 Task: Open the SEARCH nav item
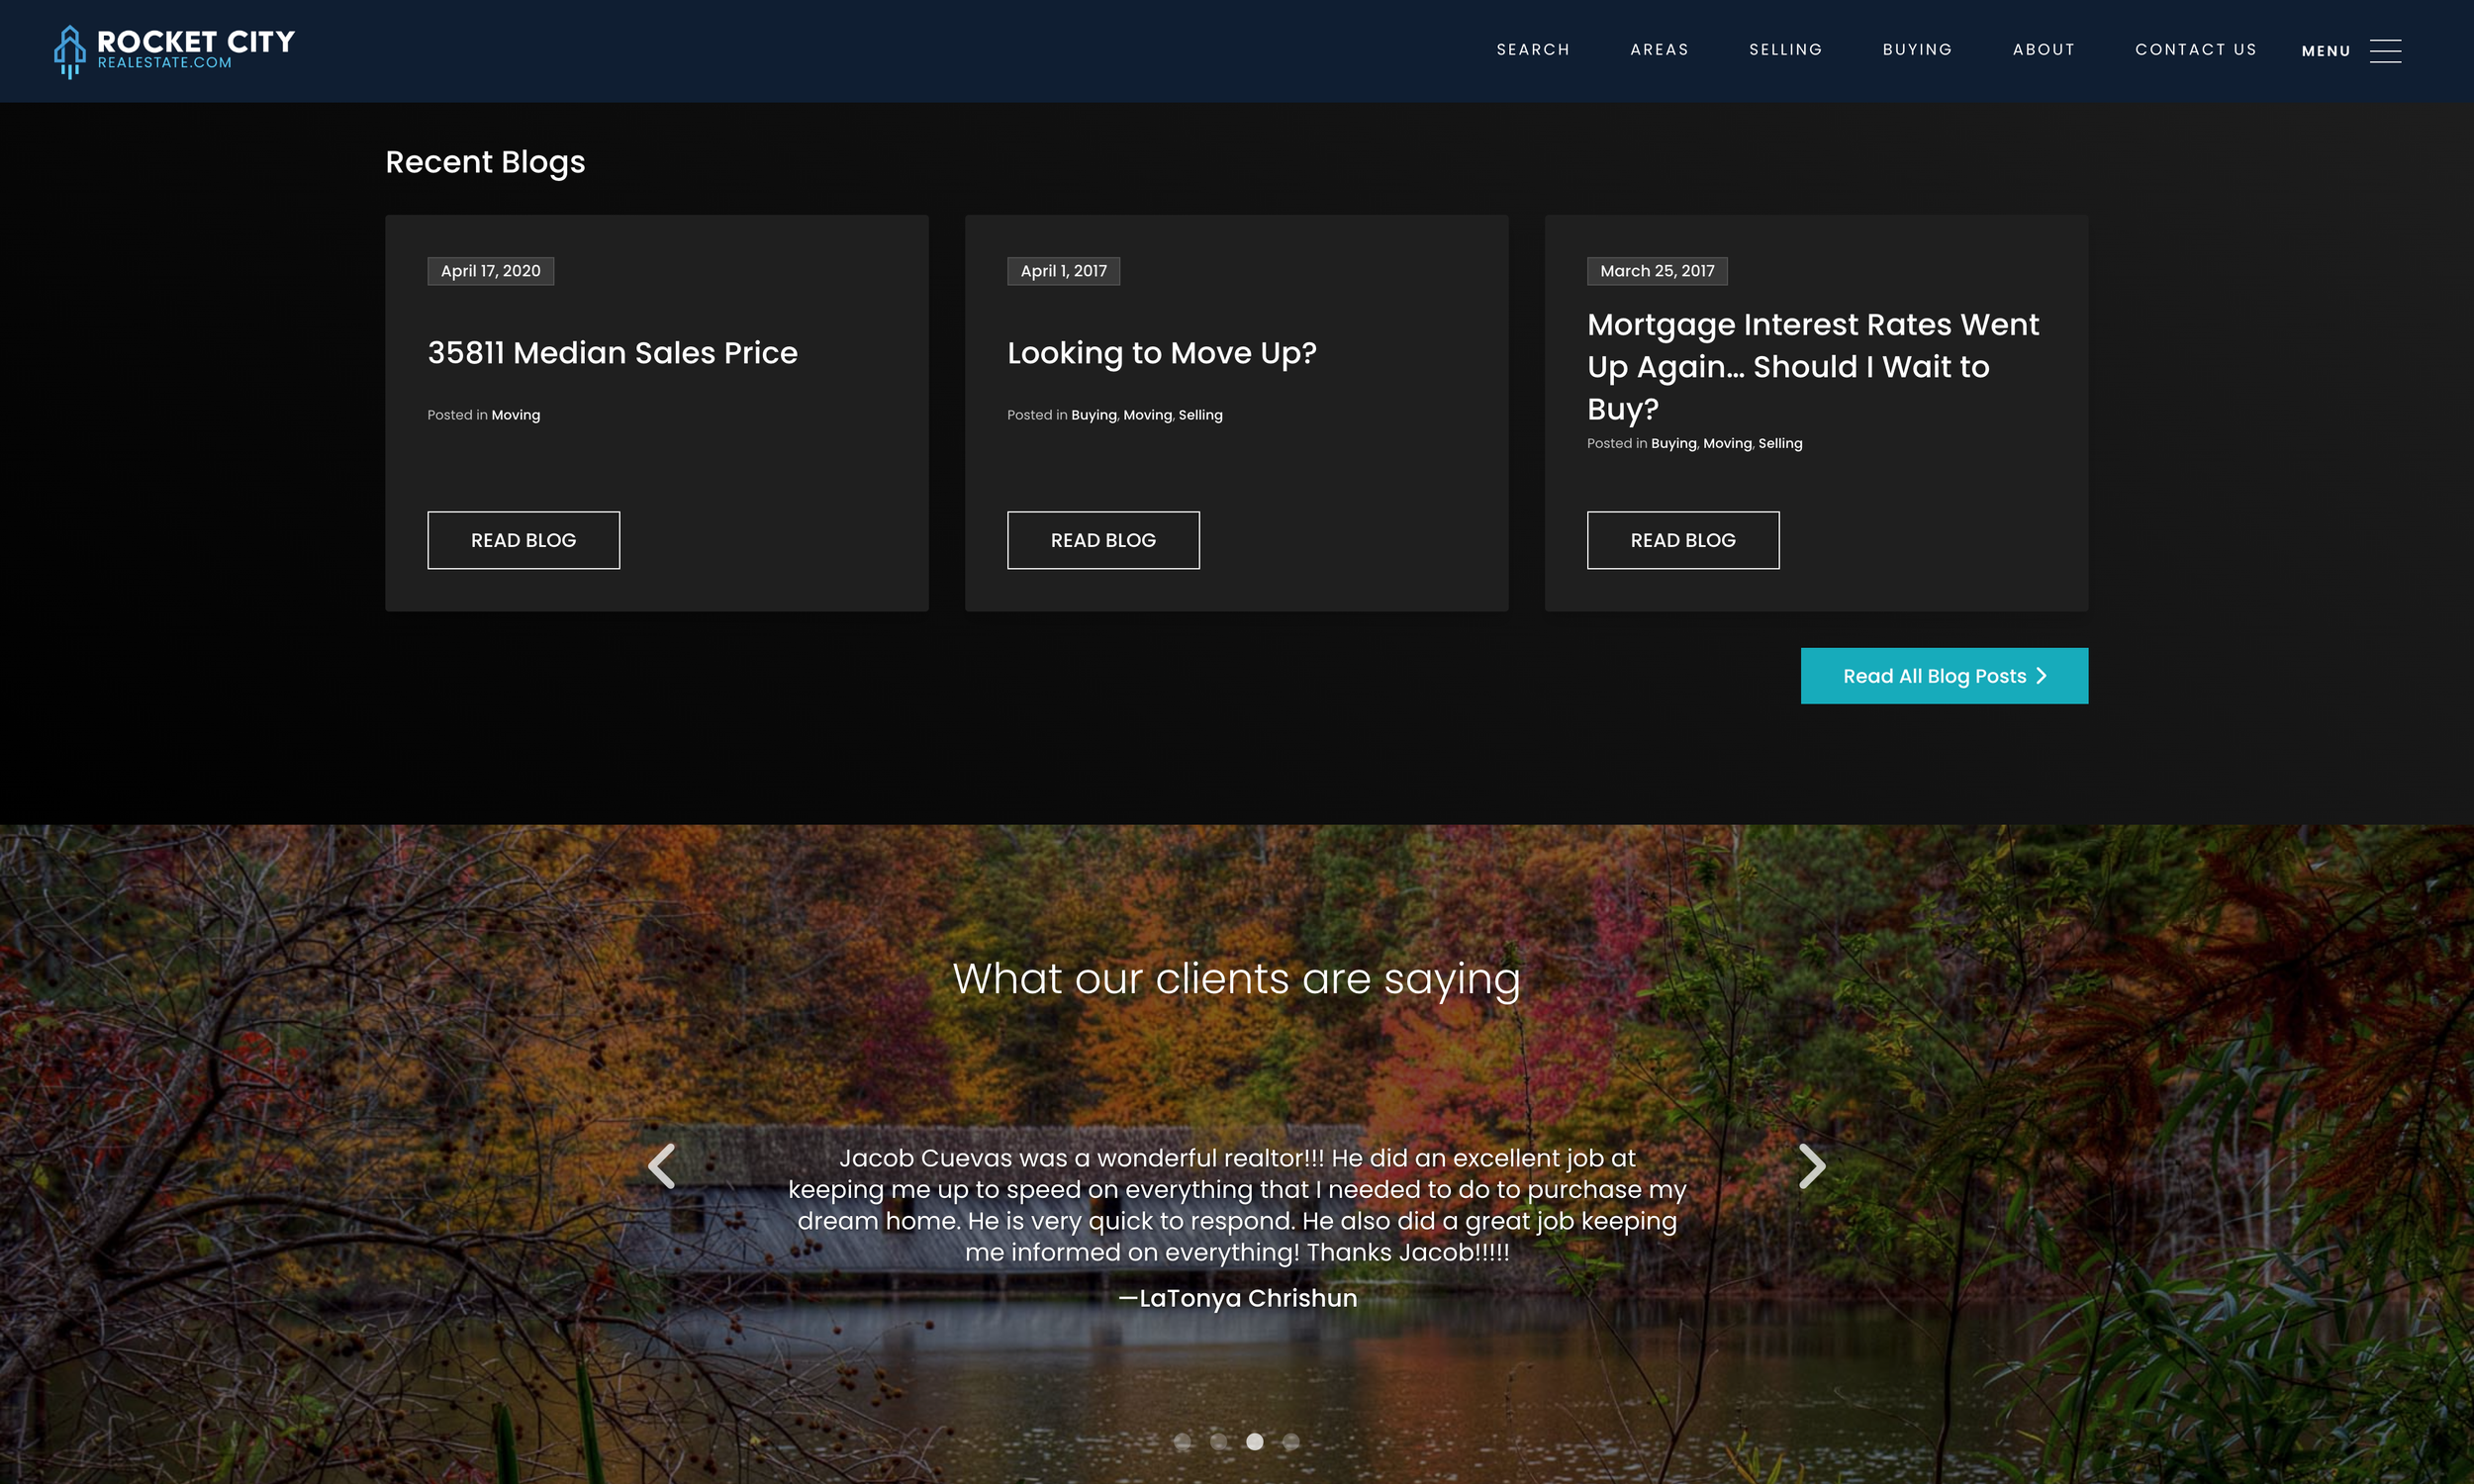[1533, 50]
